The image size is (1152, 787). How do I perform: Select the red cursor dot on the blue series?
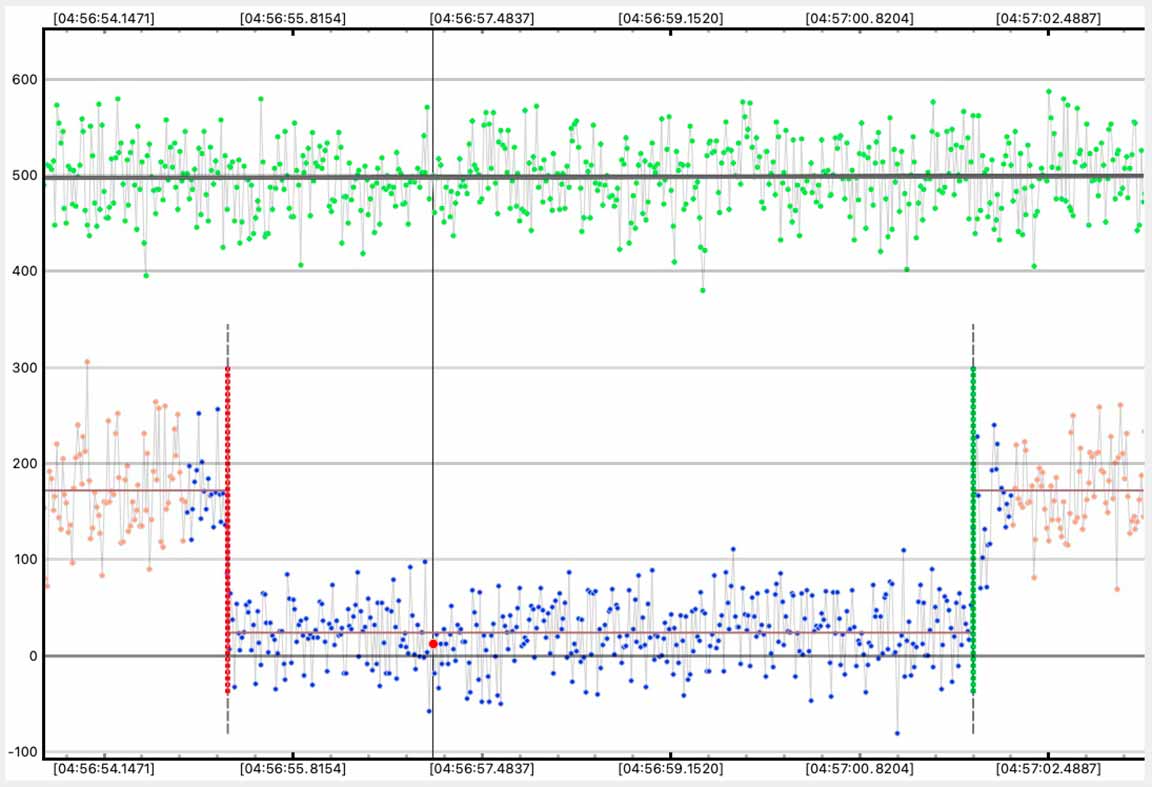point(433,644)
